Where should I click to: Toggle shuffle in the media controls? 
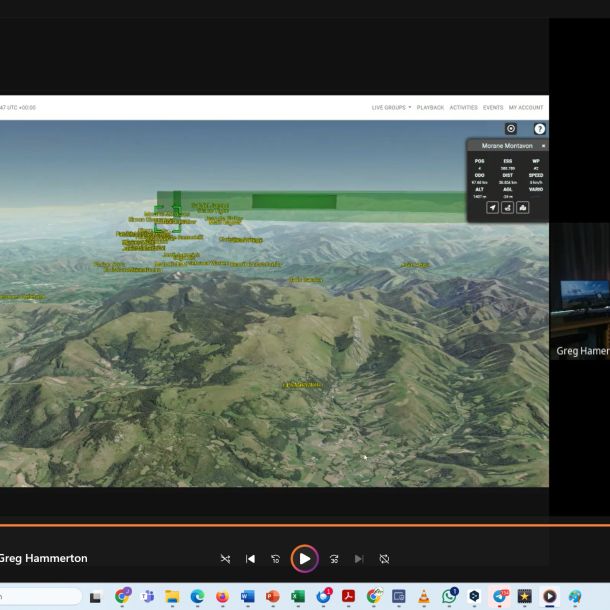pyautogui.click(x=225, y=559)
